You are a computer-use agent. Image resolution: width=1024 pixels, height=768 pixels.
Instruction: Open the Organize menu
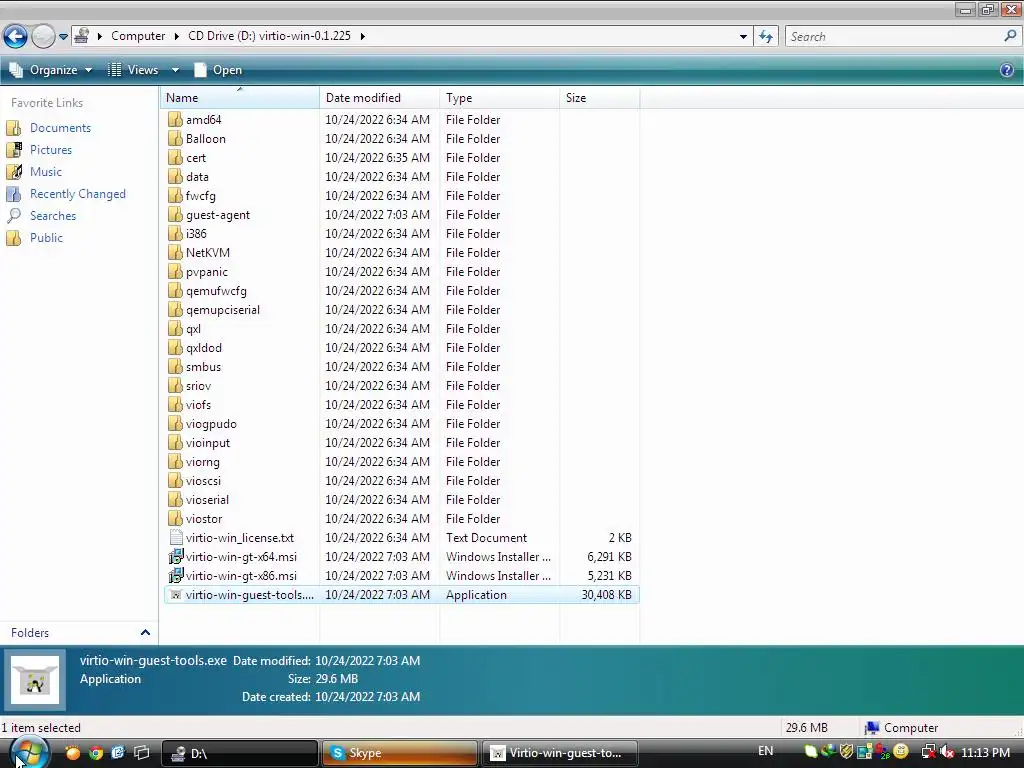point(51,70)
